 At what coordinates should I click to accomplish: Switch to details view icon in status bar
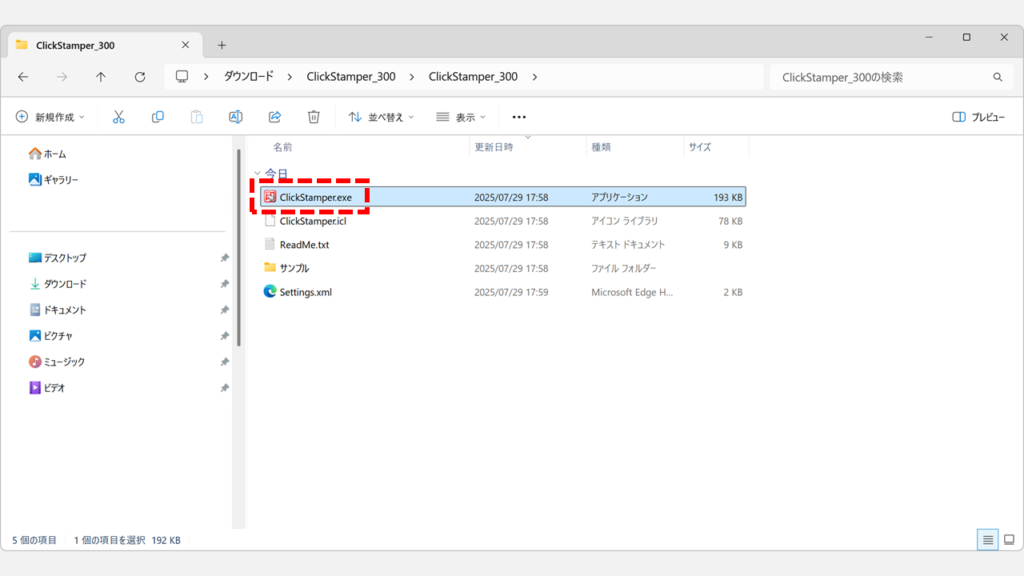pos(987,540)
